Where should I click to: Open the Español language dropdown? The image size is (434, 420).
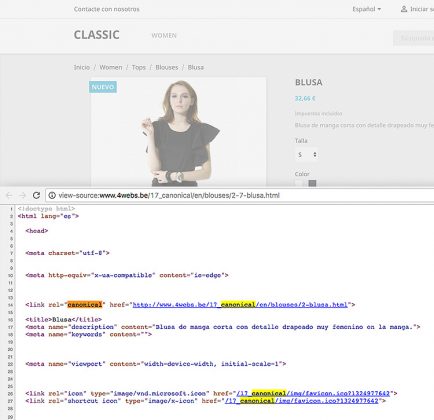367,9
